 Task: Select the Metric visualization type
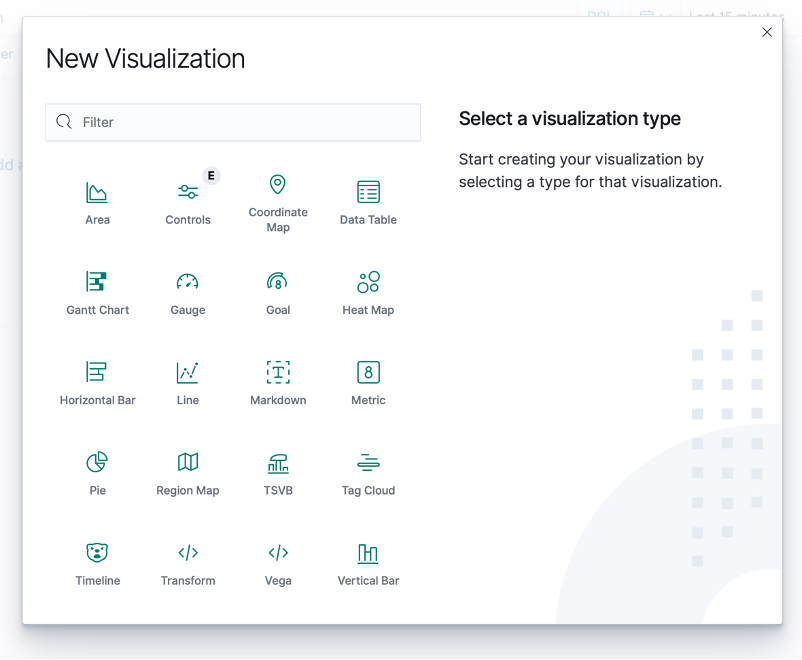coord(368,384)
